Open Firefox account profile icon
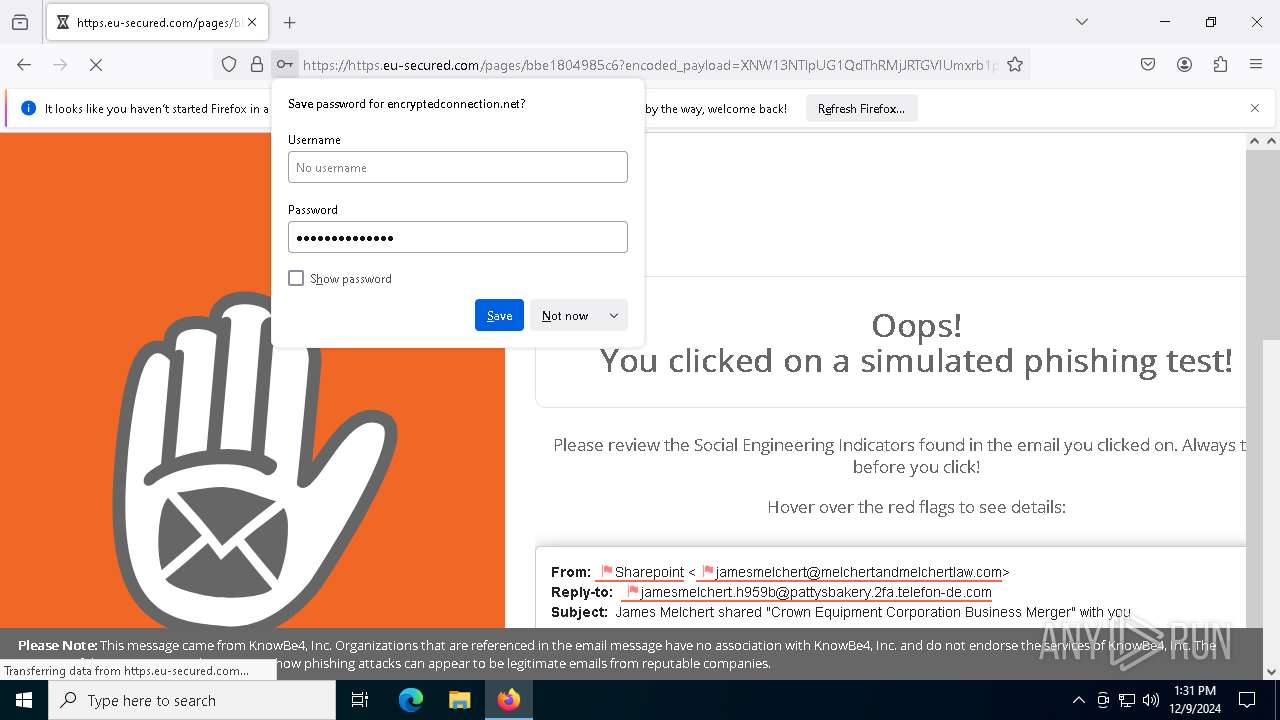 1184,65
